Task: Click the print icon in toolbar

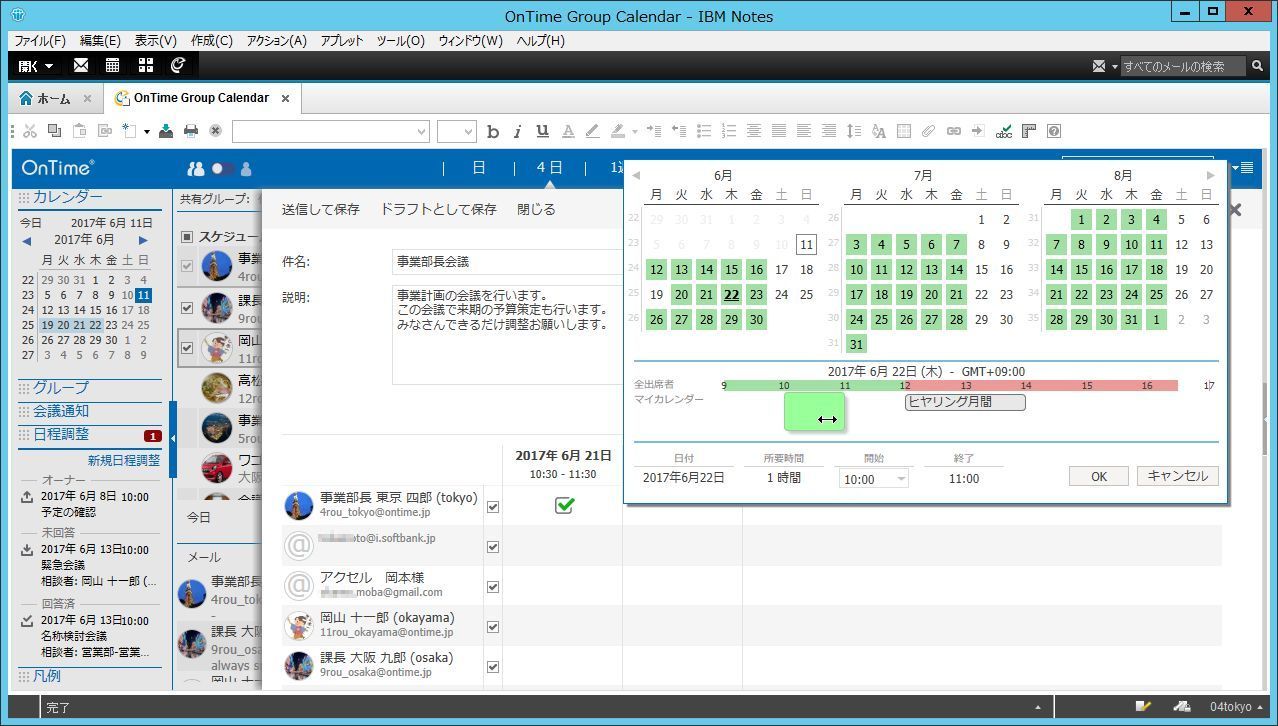Action: (190, 131)
